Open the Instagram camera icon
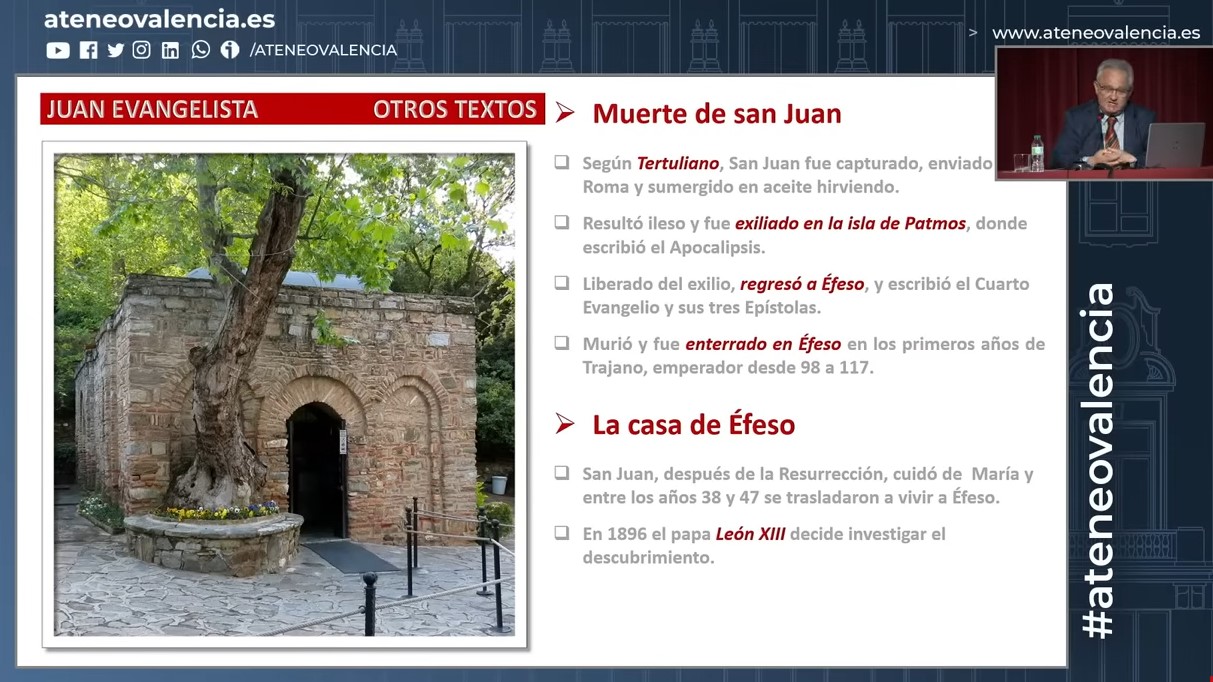Screen dimensions: 1213x682 [x=142, y=50]
